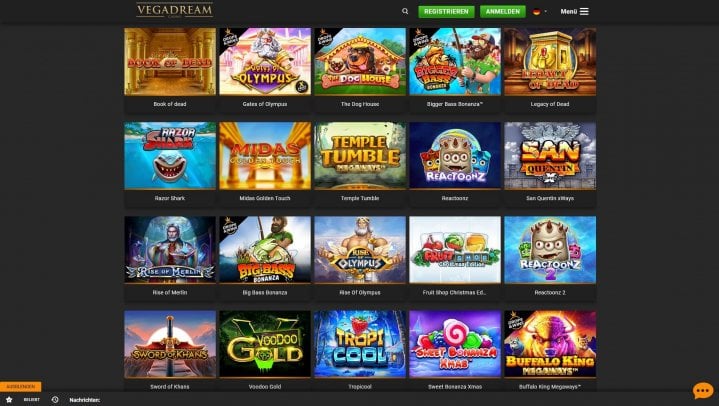This screenshot has height=406, width=719.
Task: Open the Menü navigation
Action: 569,11
